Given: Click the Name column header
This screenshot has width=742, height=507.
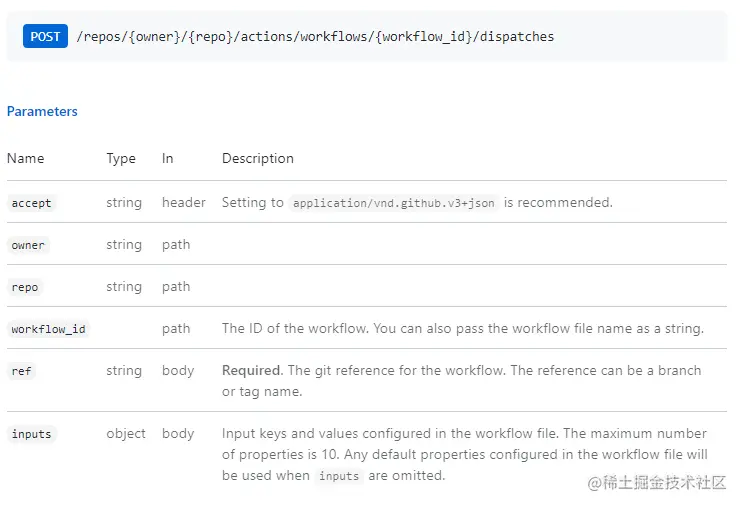Looking at the screenshot, I should [x=26, y=158].
